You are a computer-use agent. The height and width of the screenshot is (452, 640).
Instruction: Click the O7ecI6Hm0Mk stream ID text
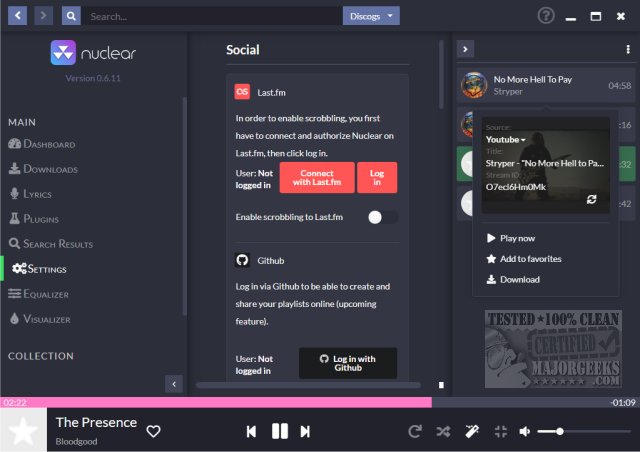tap(516, 187)
